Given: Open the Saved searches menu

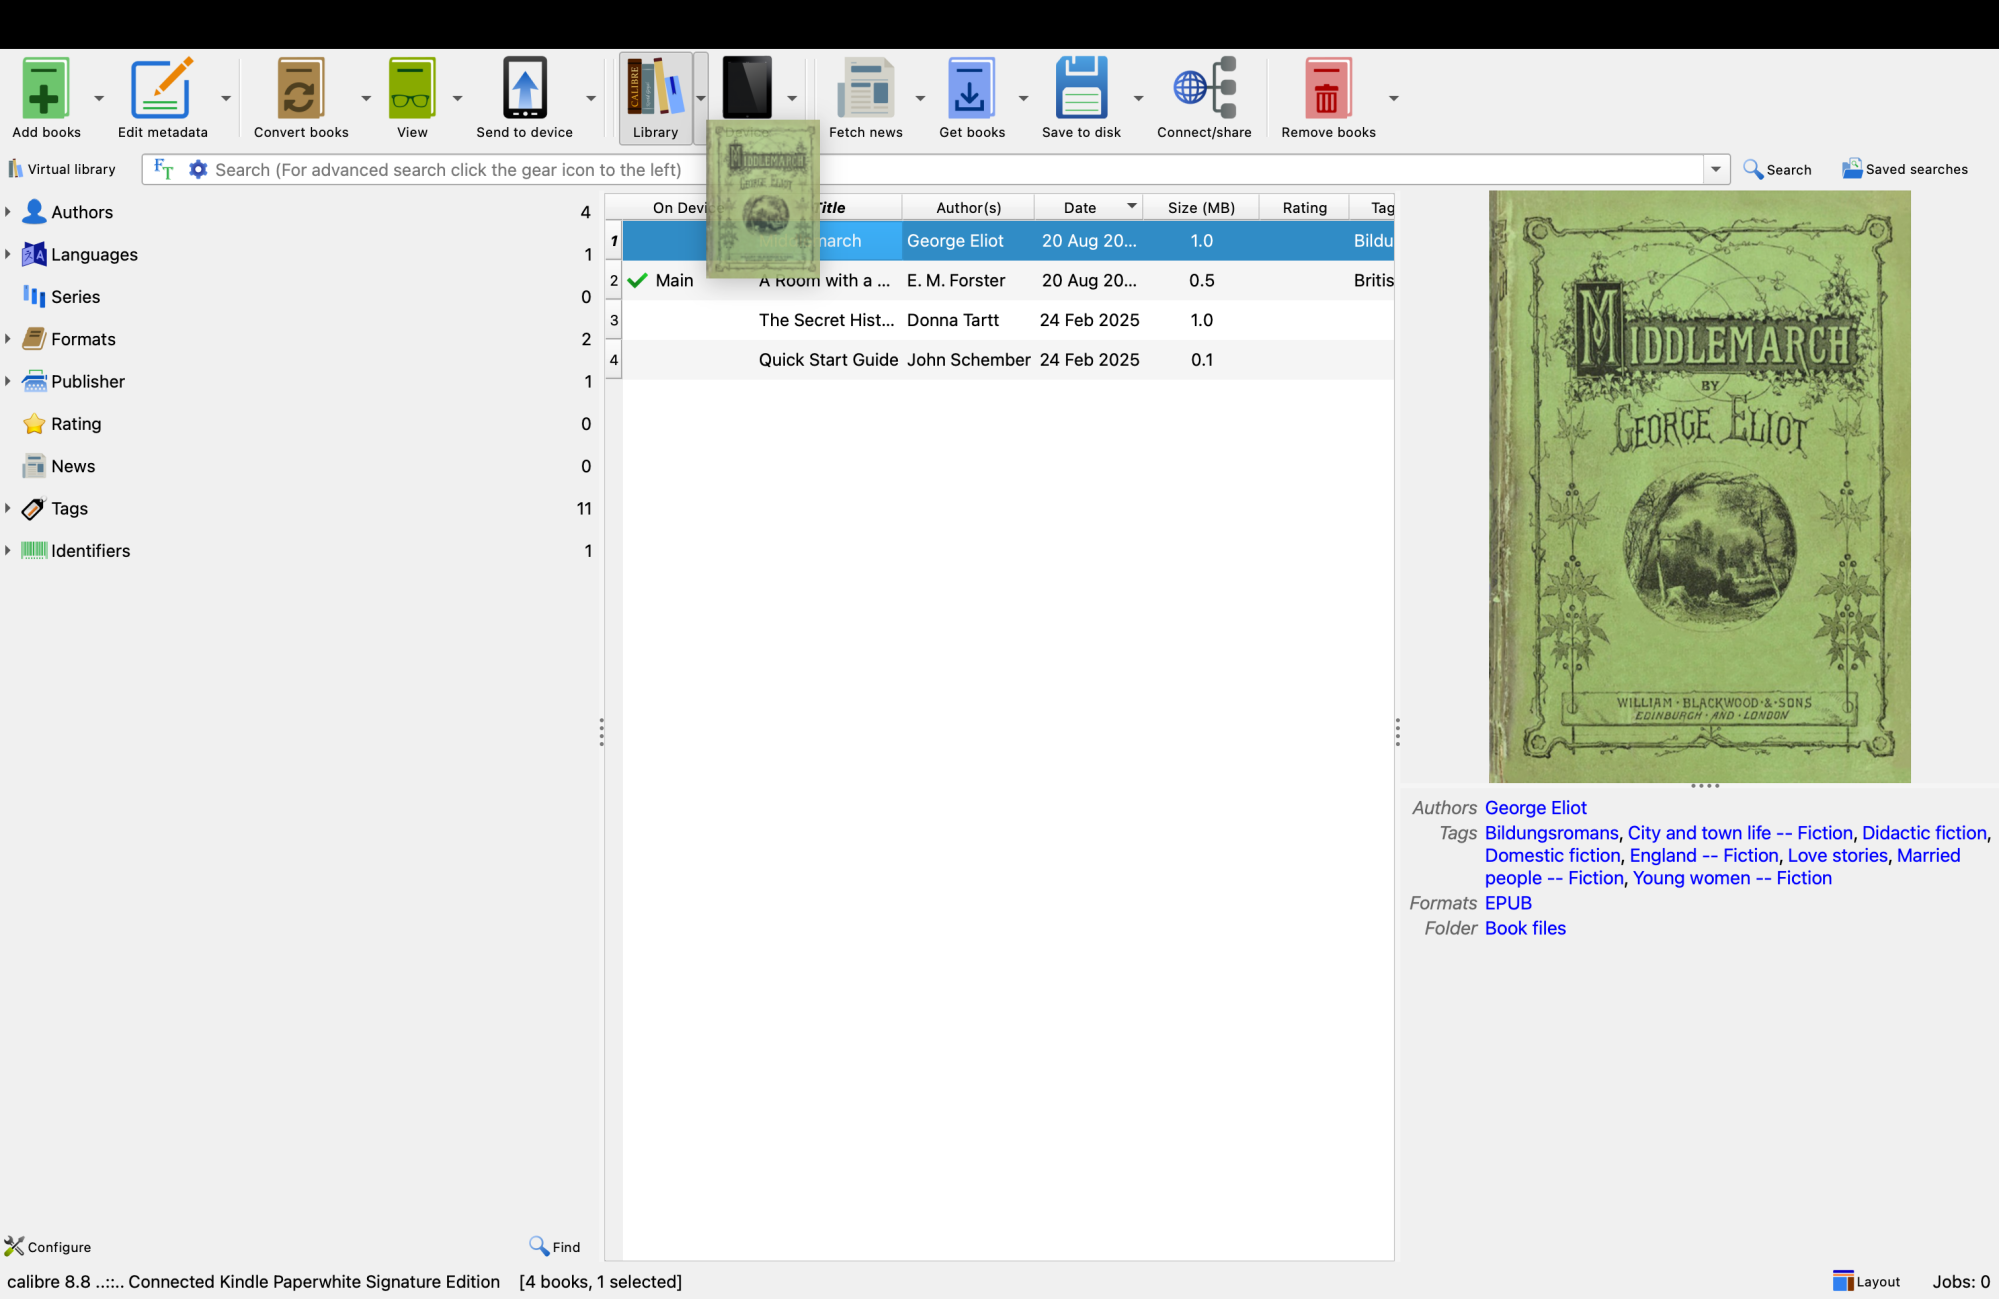Looking at the screenshot, I should (1902, 169).
